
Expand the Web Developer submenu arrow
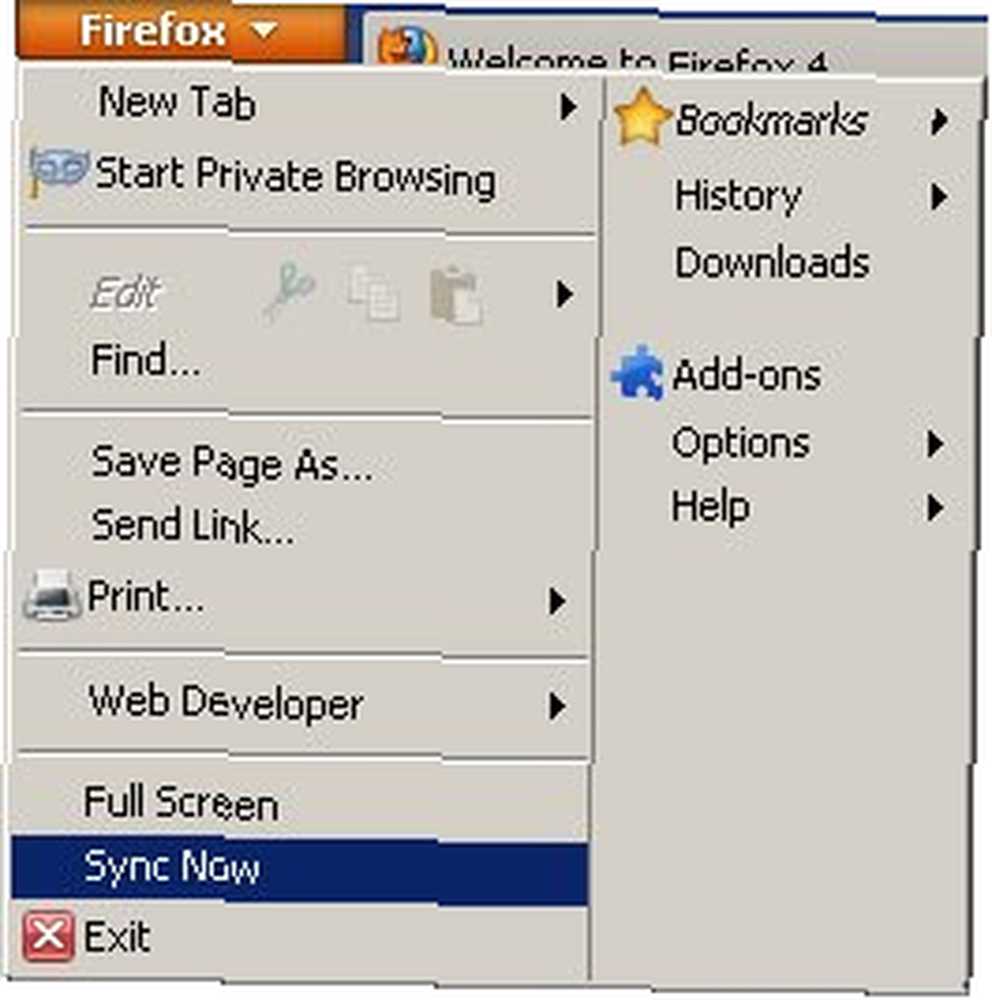pyautogui.click(x=557, y=706)
